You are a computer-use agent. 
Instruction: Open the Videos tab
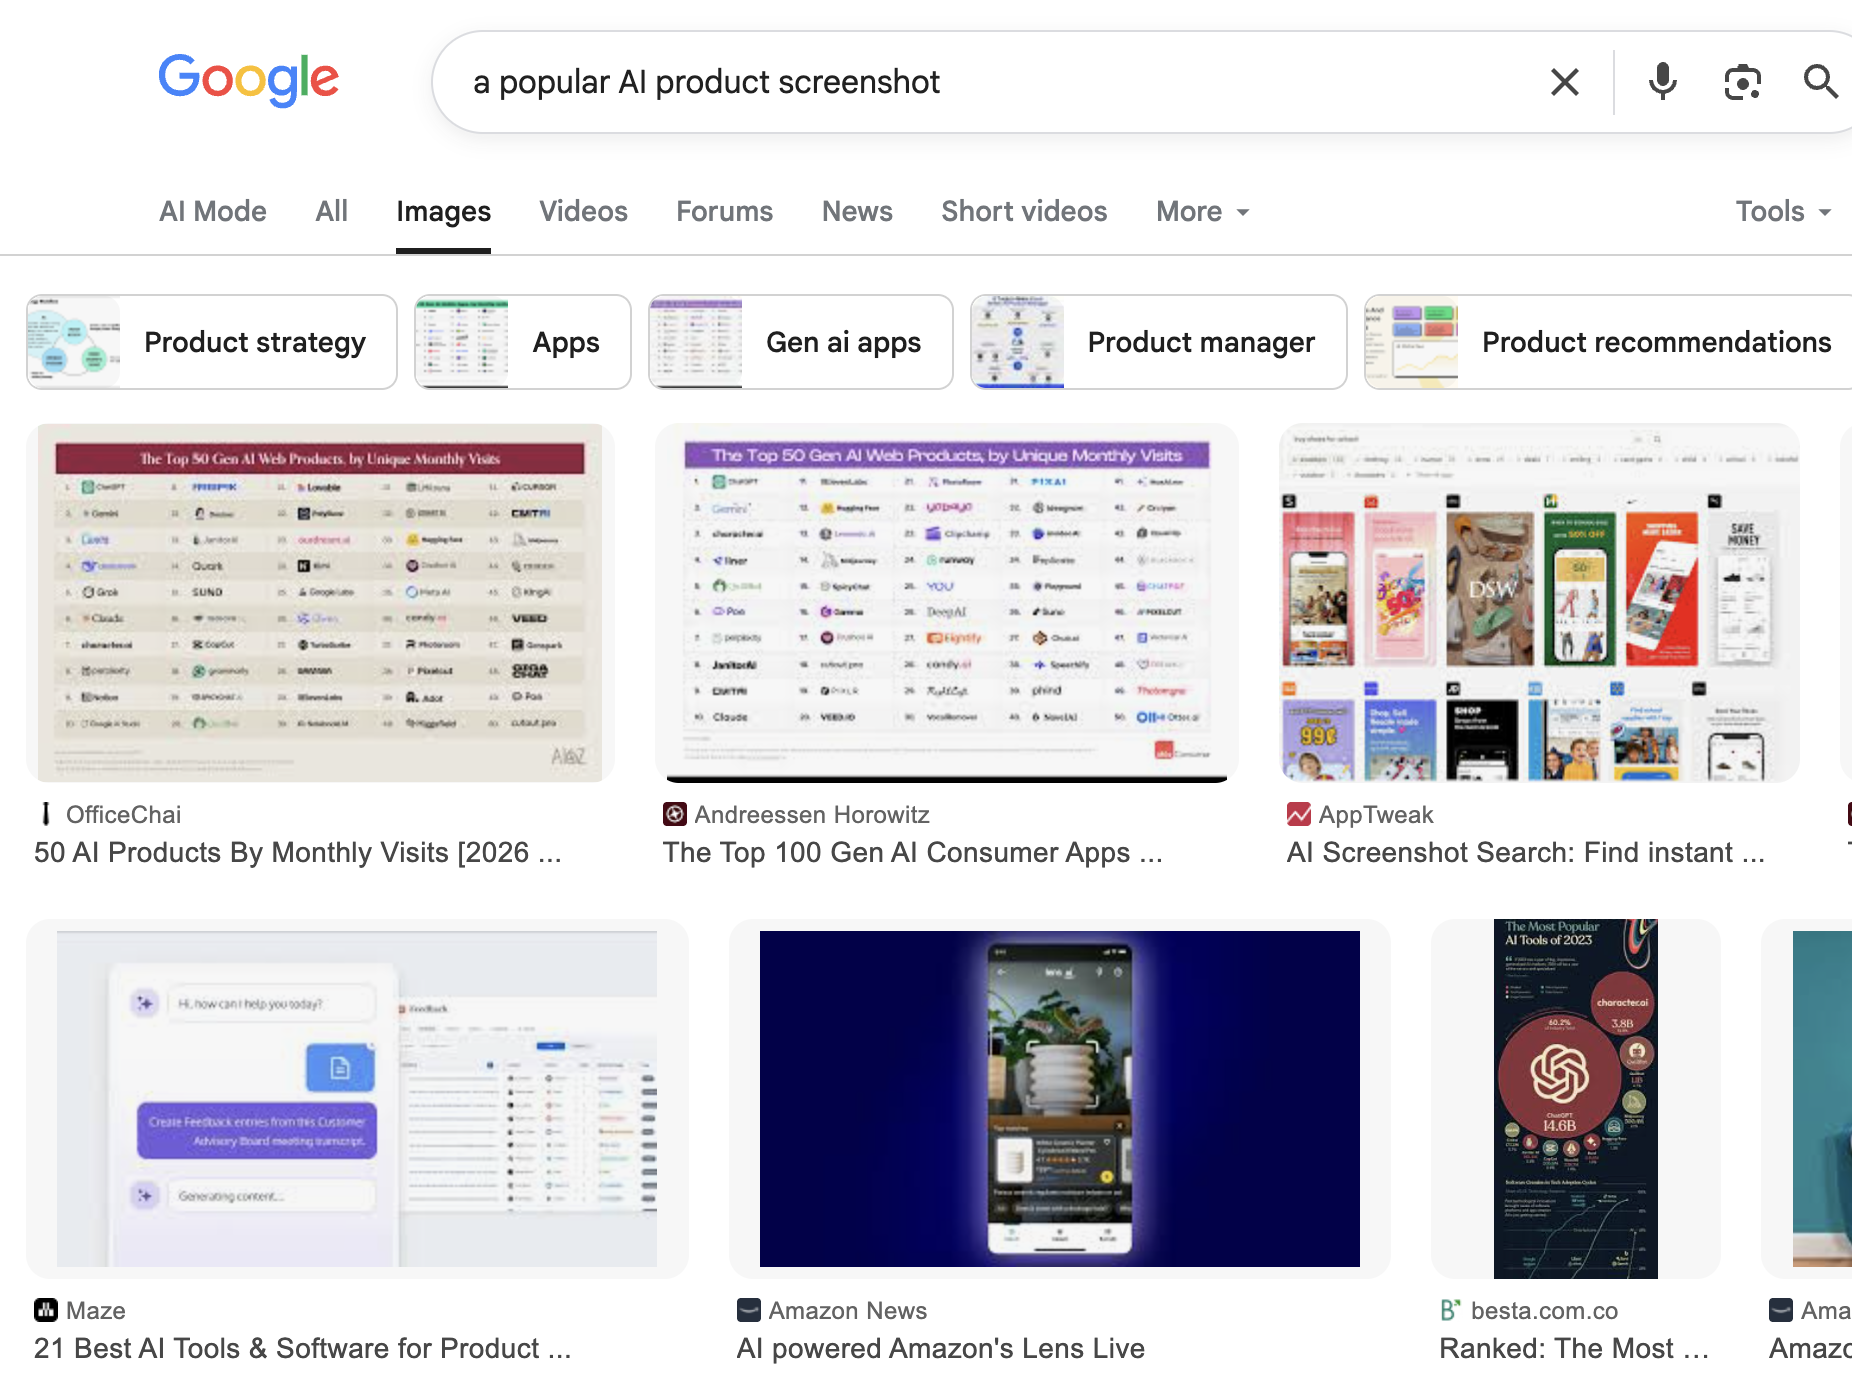pos(584,211)
